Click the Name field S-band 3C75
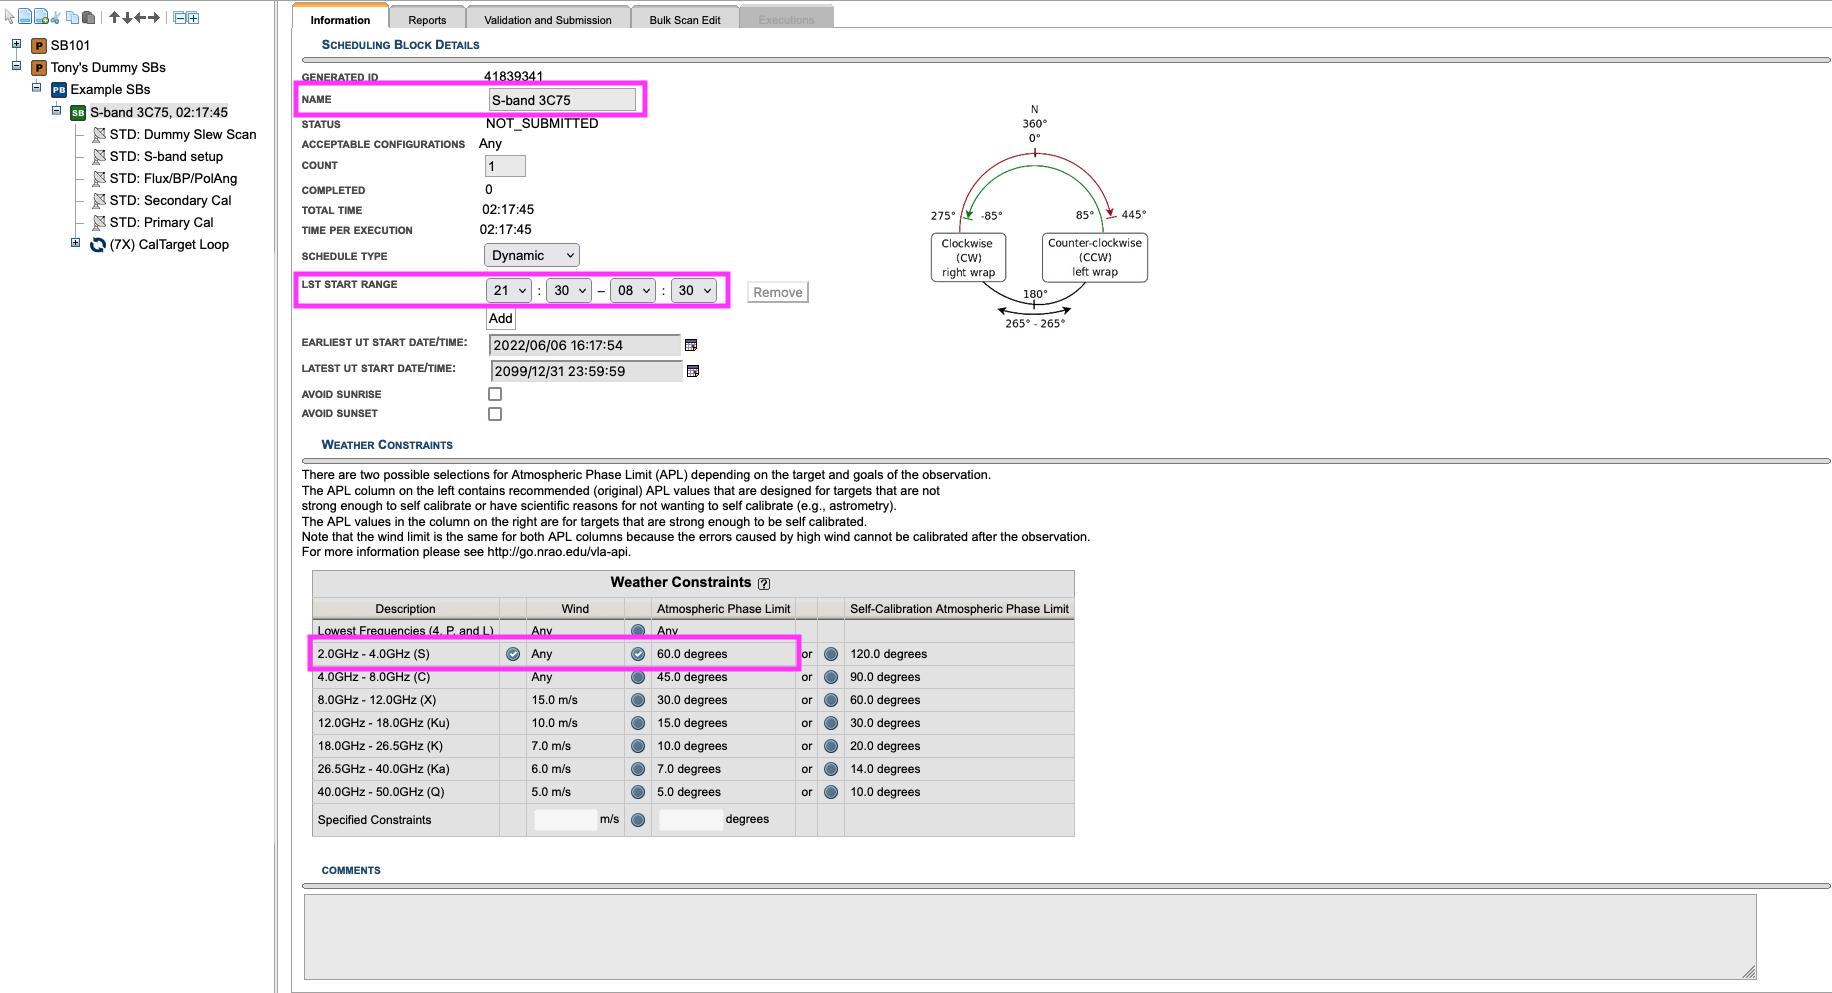 [562, 100]
